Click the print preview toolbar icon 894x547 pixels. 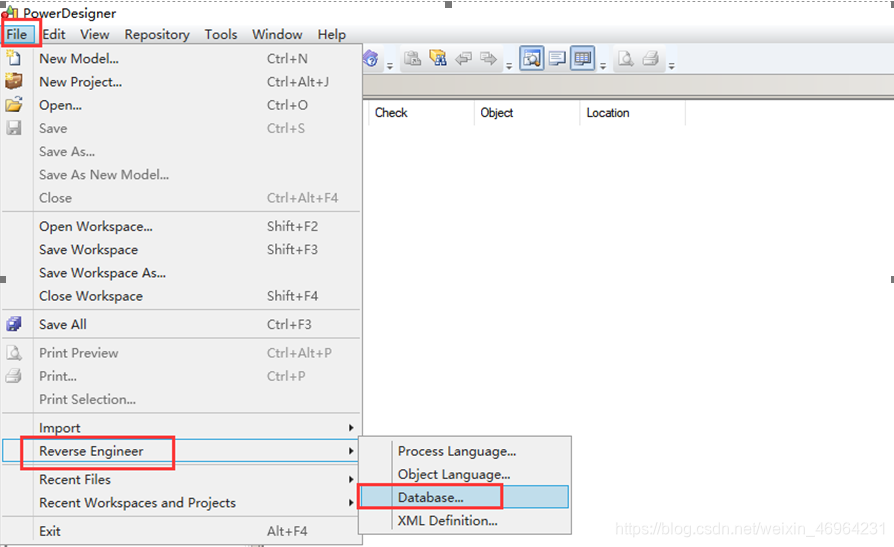[625, 58]
